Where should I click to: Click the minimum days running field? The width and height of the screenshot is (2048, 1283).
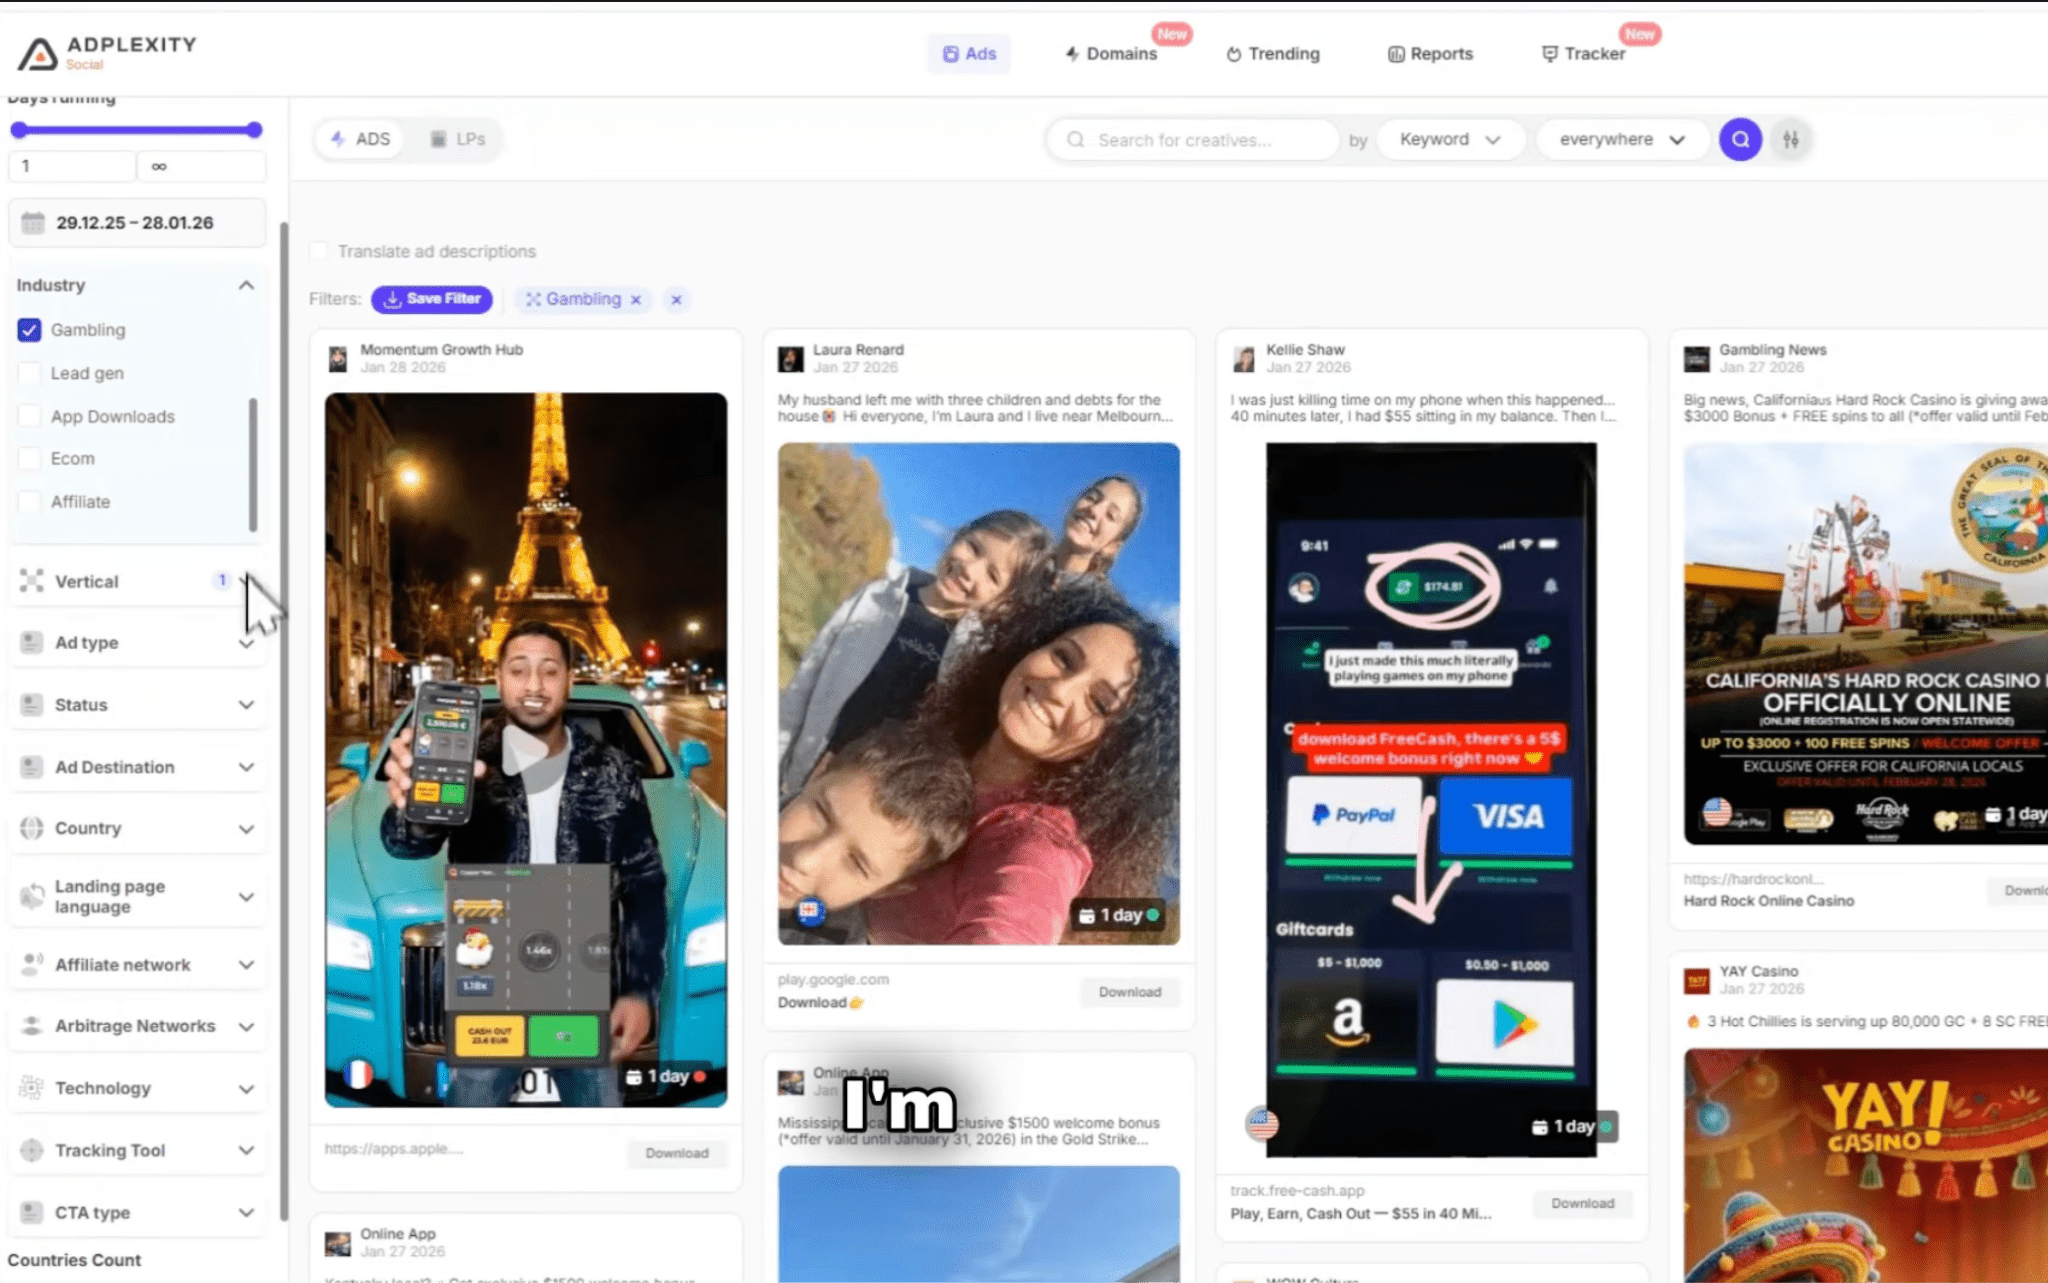pos(72,166)
